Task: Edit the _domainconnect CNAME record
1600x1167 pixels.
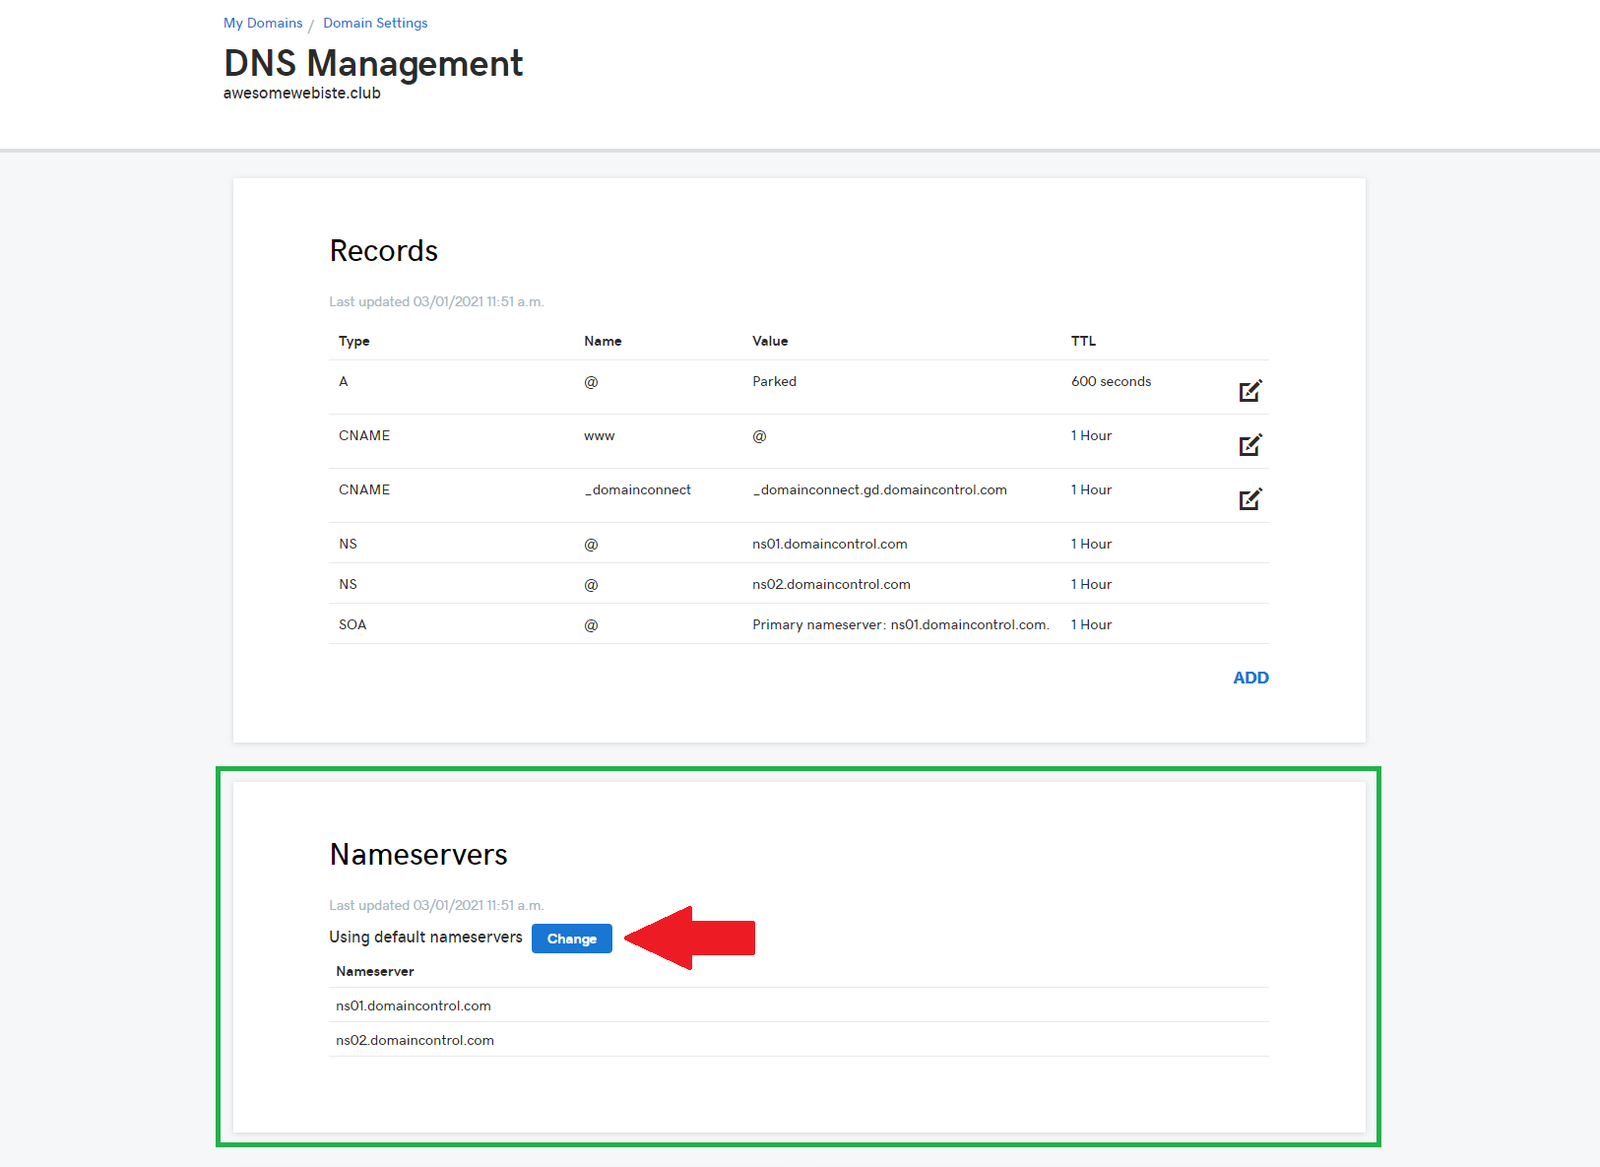Action: pos(1250,499)
